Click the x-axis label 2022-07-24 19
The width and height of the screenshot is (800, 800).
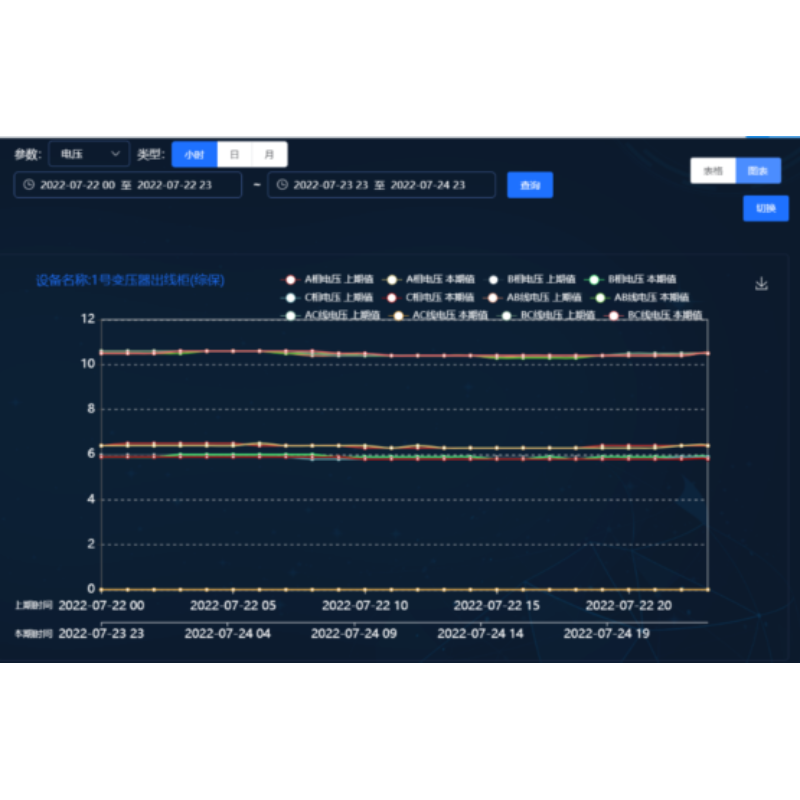pyautogui.click(x=607, y=634)
